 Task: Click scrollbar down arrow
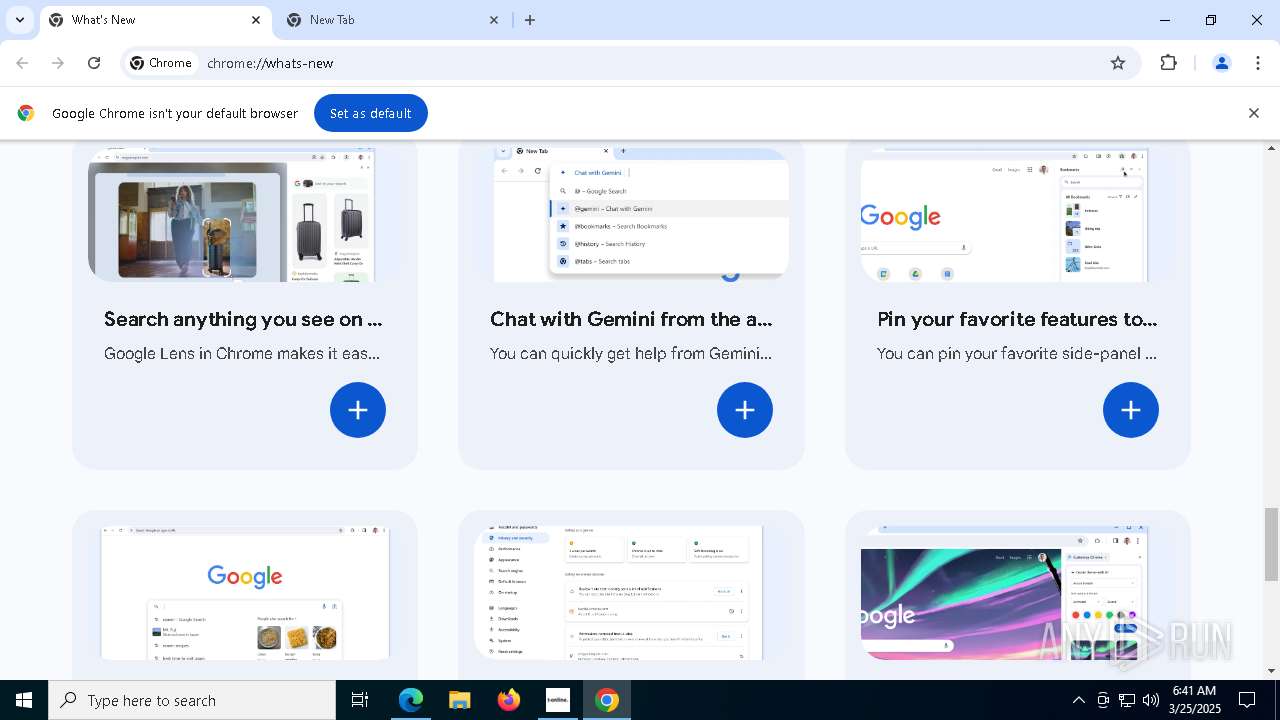pos(1271,671)
